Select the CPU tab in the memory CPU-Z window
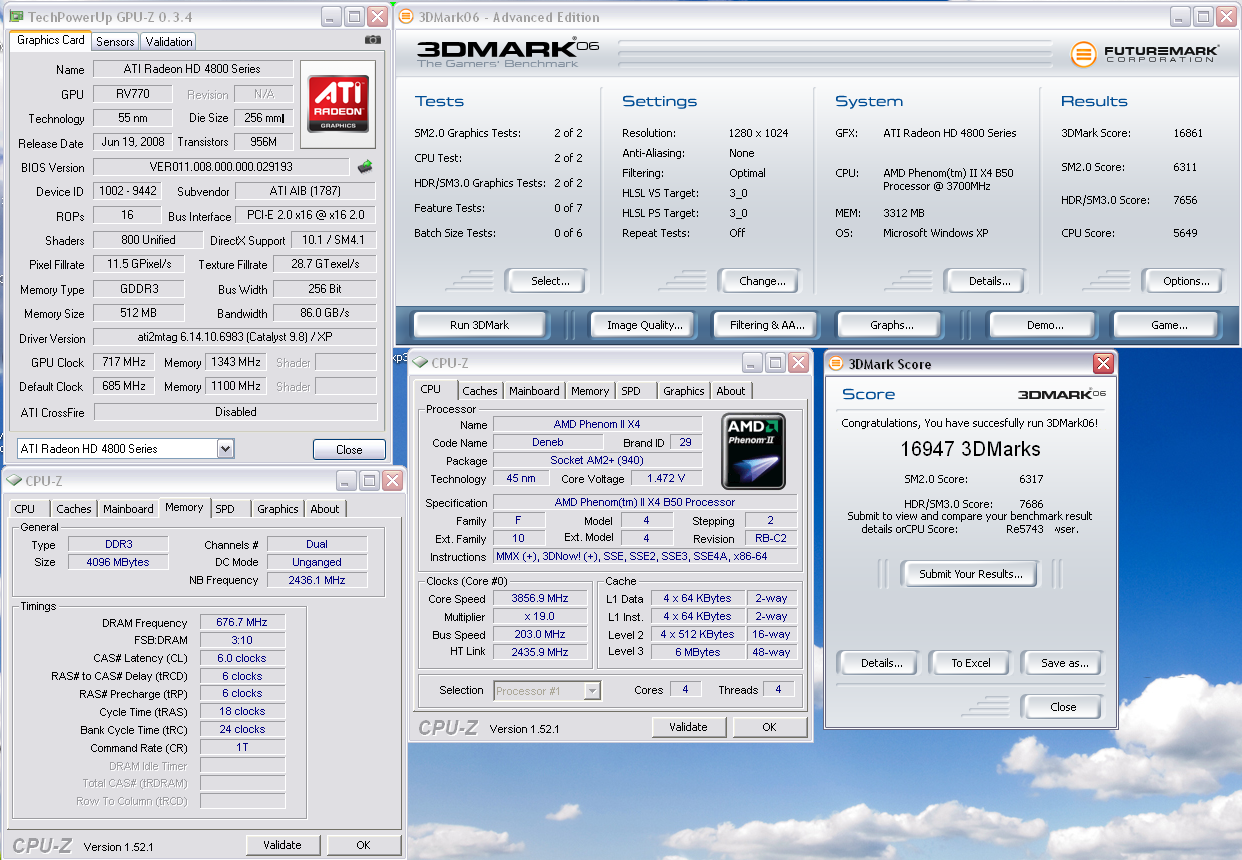 [25, 509]
